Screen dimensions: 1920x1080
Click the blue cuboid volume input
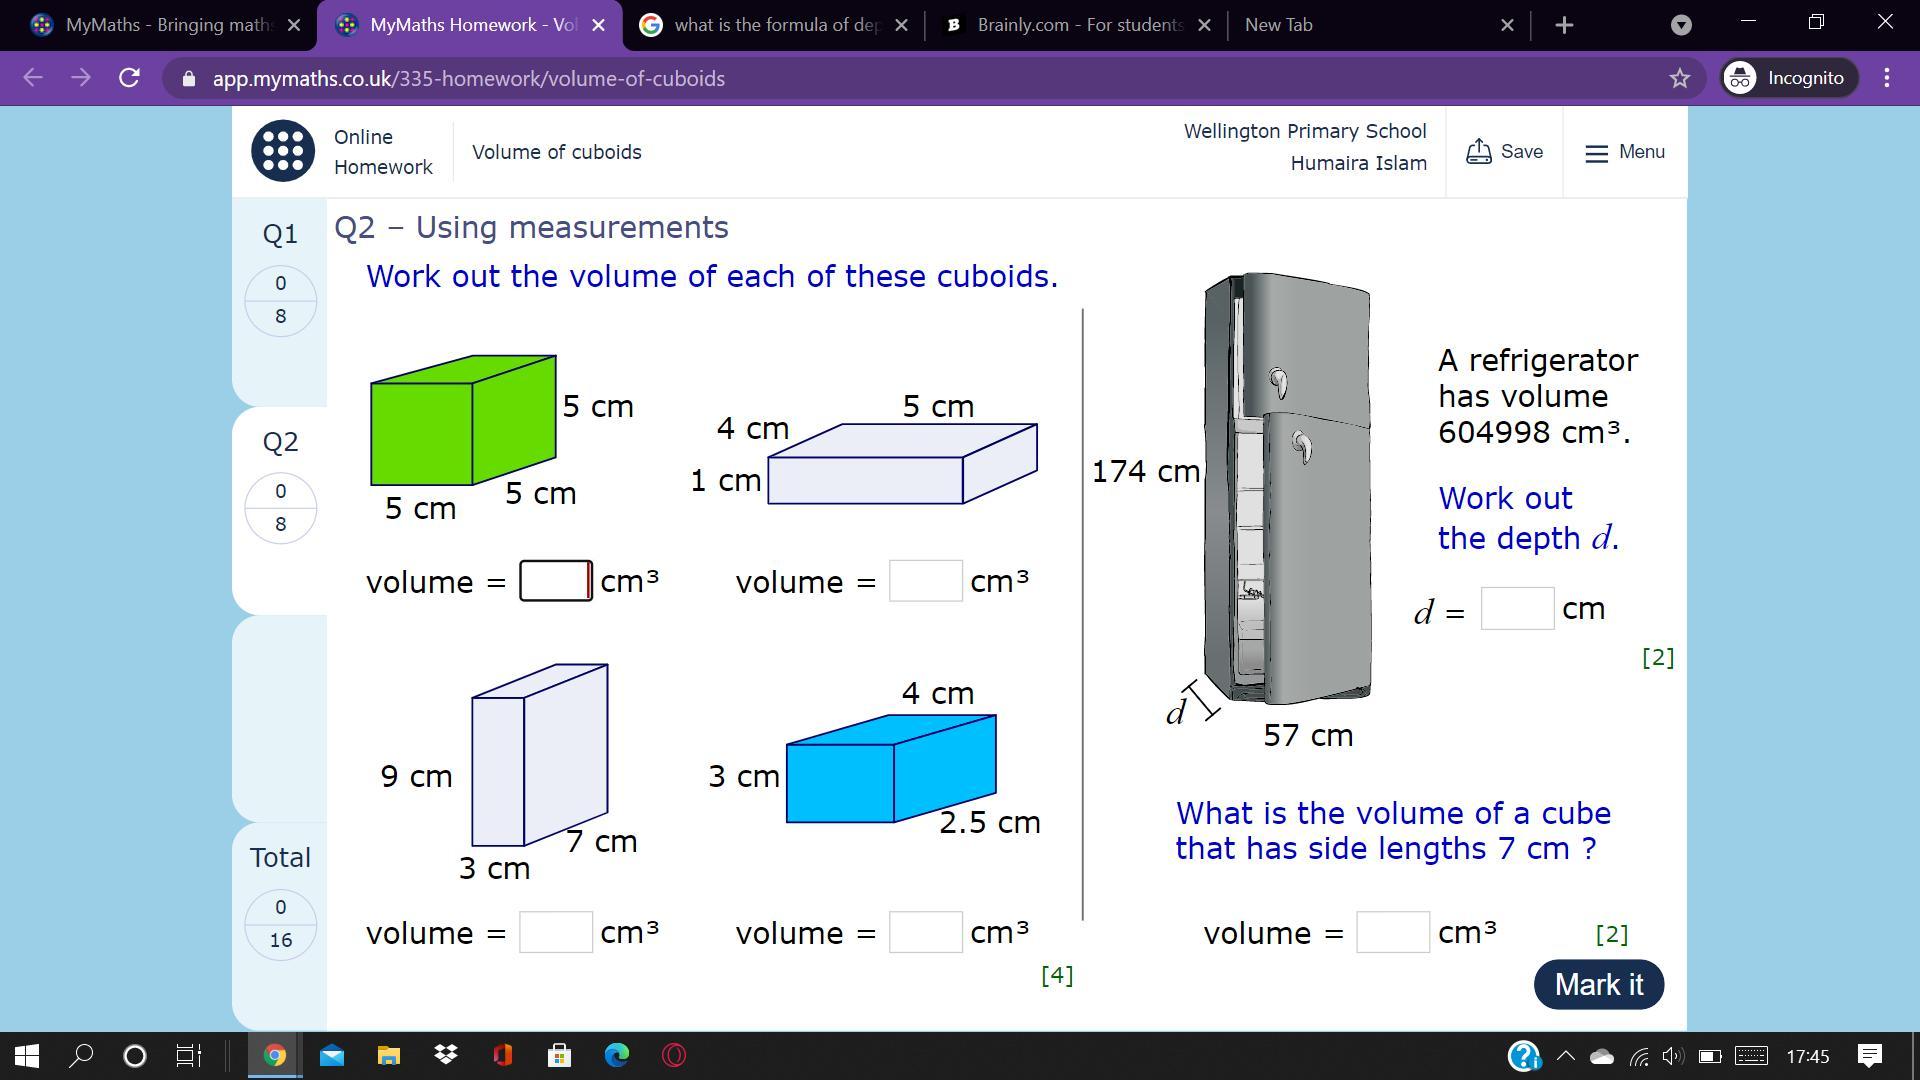tap(925, 932)
